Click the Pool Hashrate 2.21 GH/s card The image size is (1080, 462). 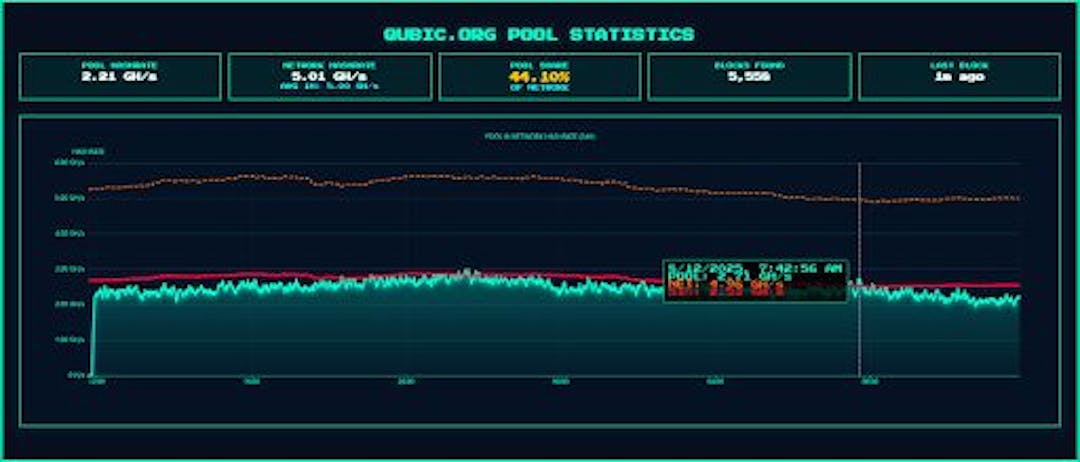point(120,76)
